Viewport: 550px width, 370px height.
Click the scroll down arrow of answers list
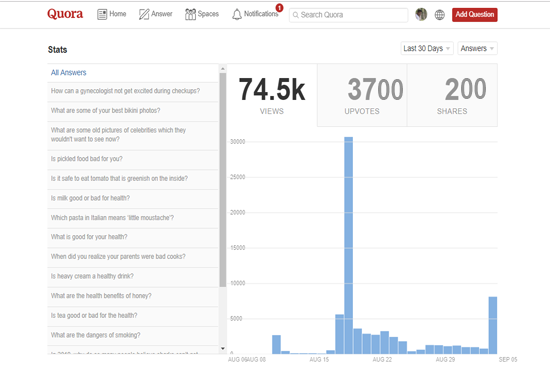pos(222,349)
